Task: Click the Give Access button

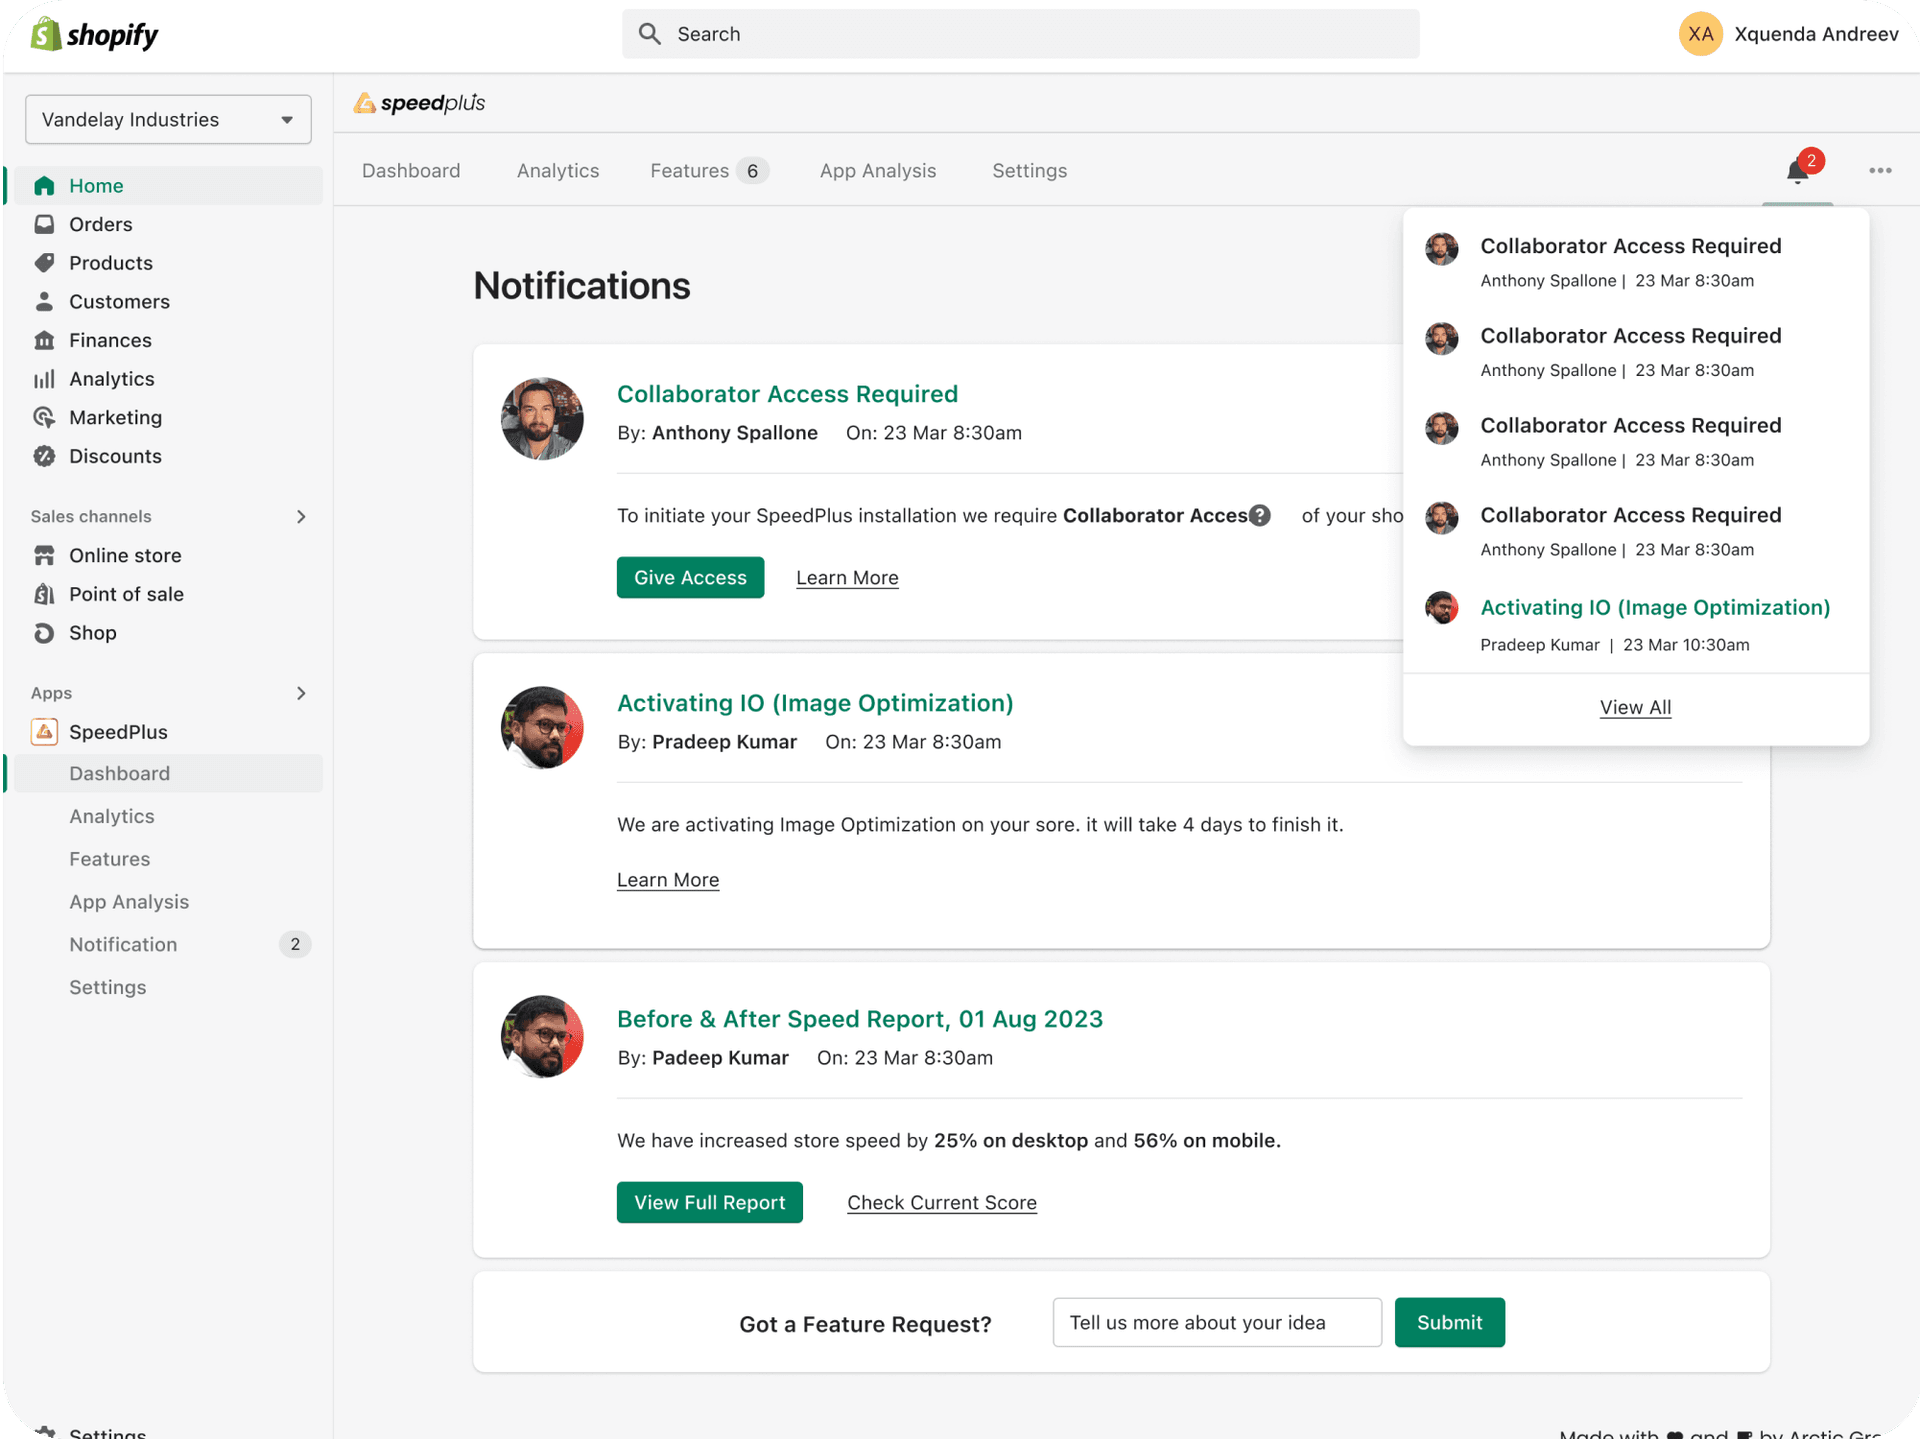Action: (690, 578)
